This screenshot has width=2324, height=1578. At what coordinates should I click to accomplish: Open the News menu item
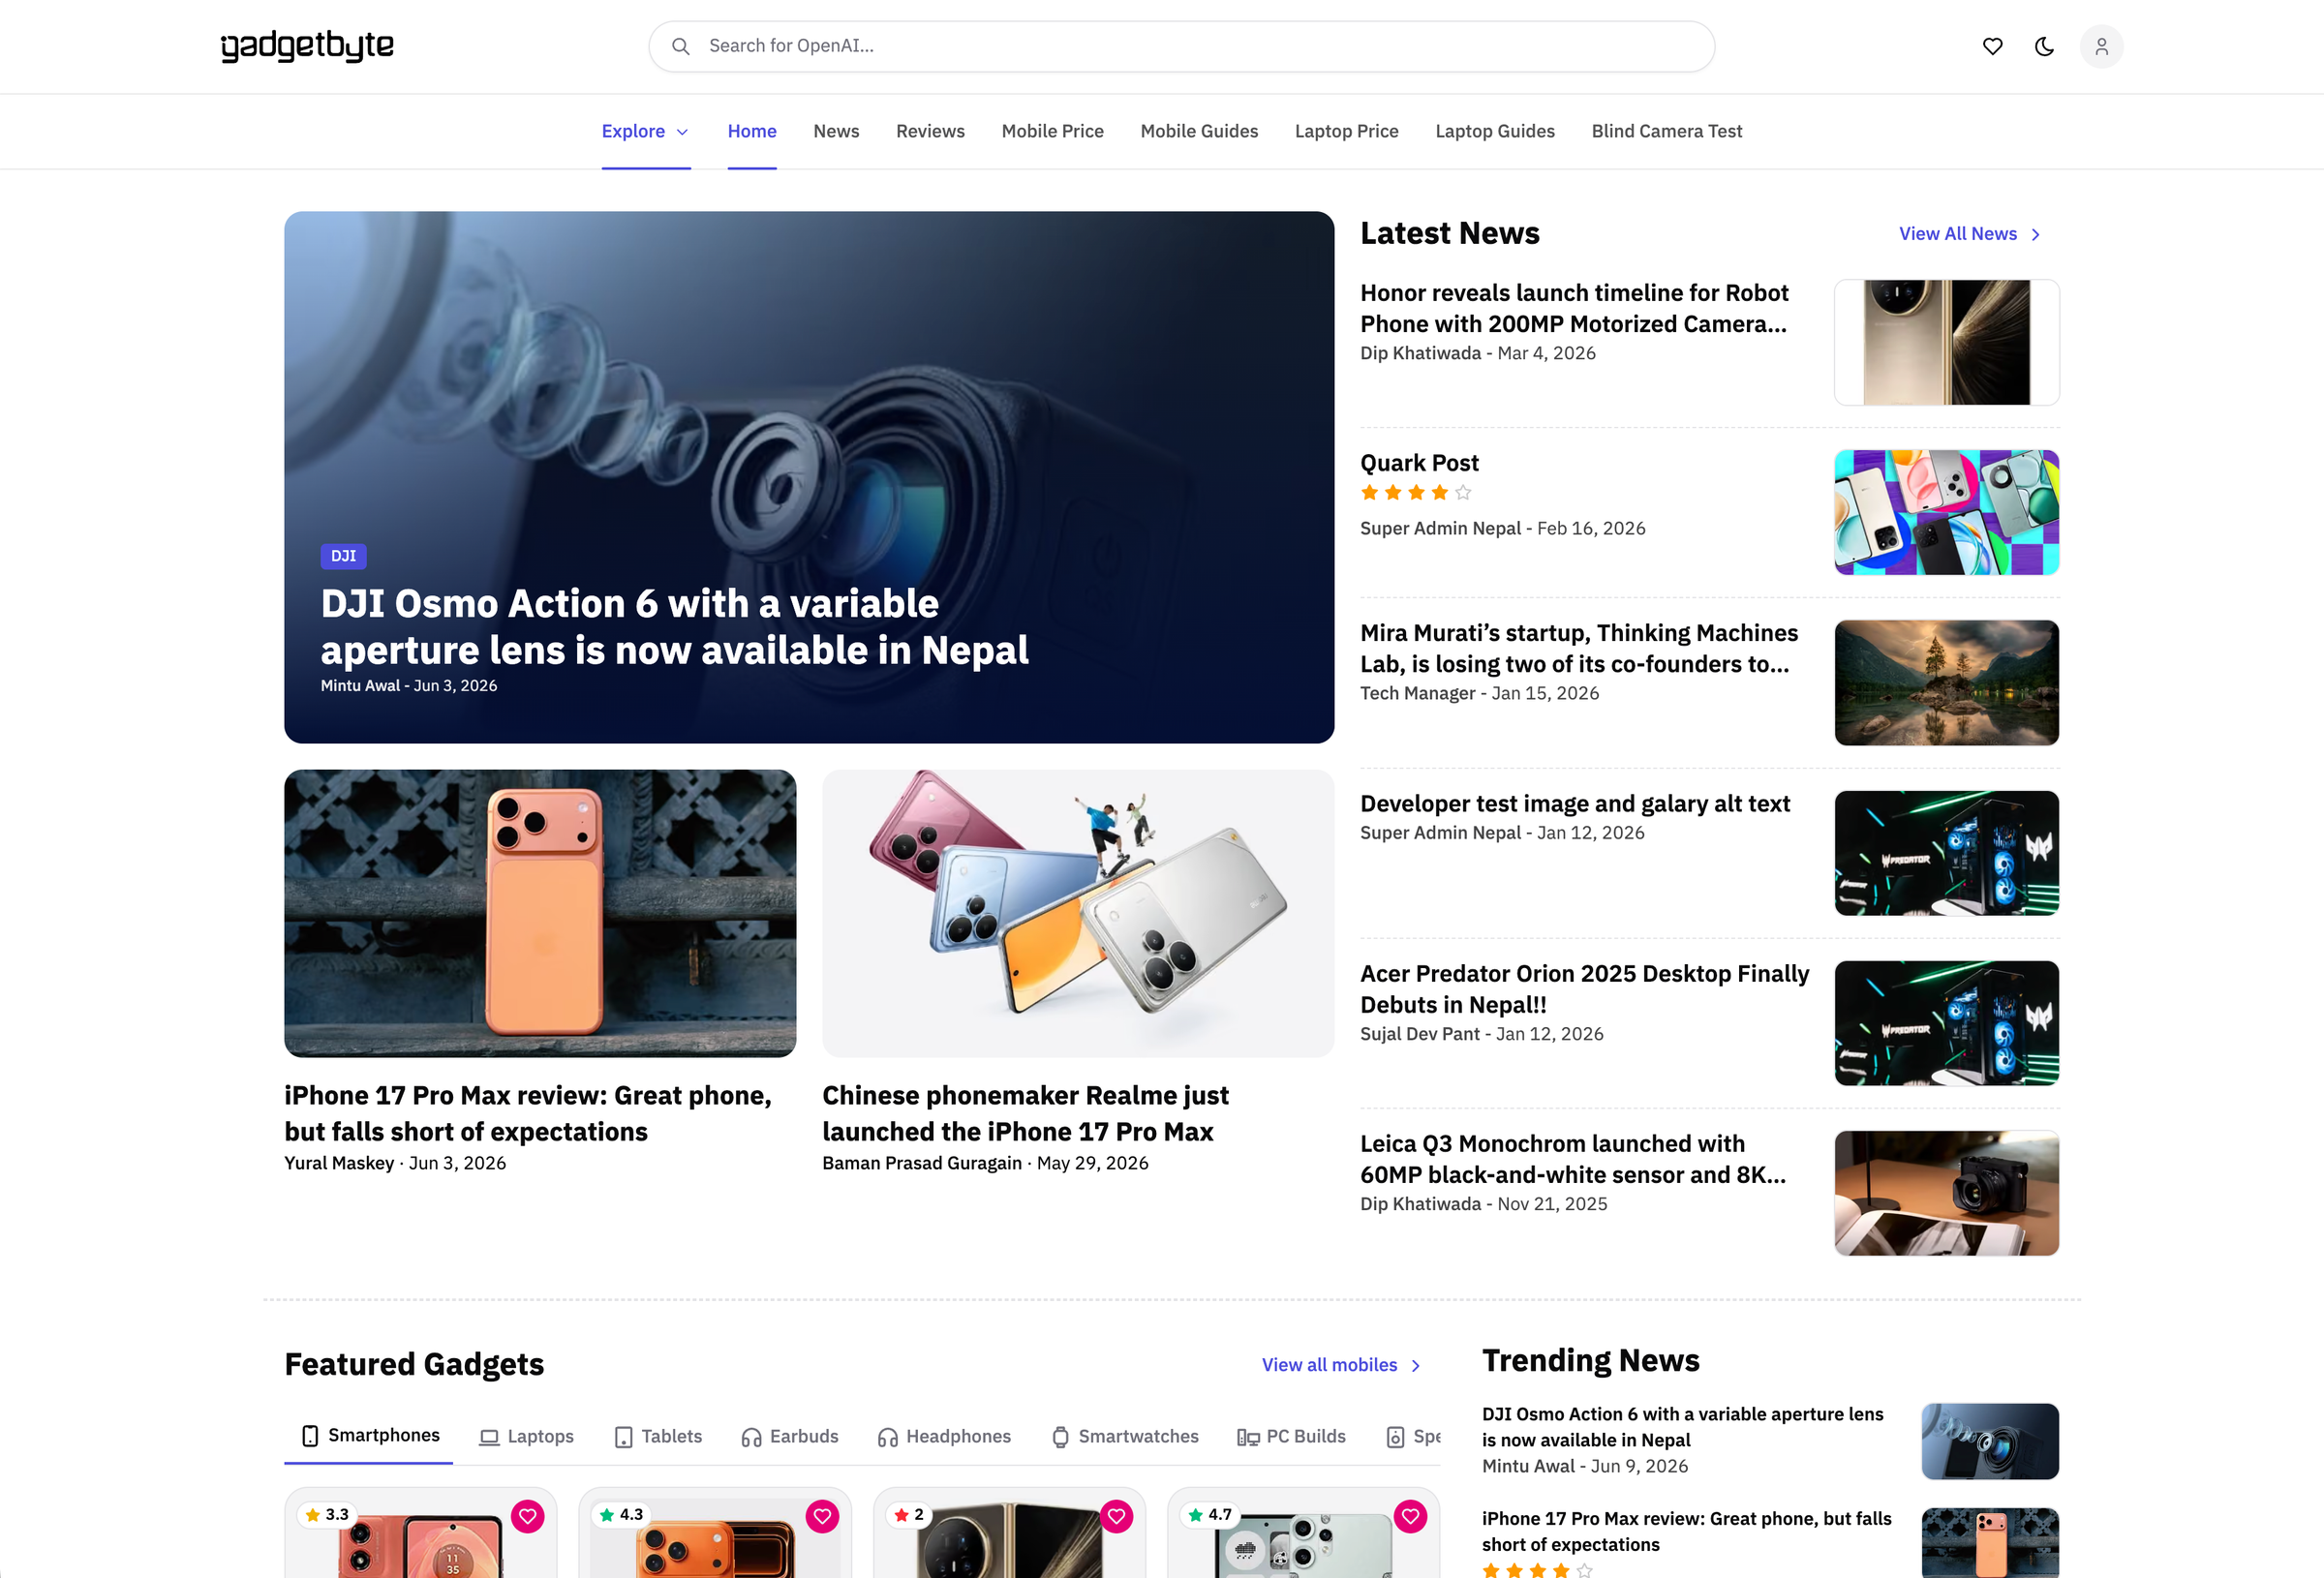coord(836,131)
